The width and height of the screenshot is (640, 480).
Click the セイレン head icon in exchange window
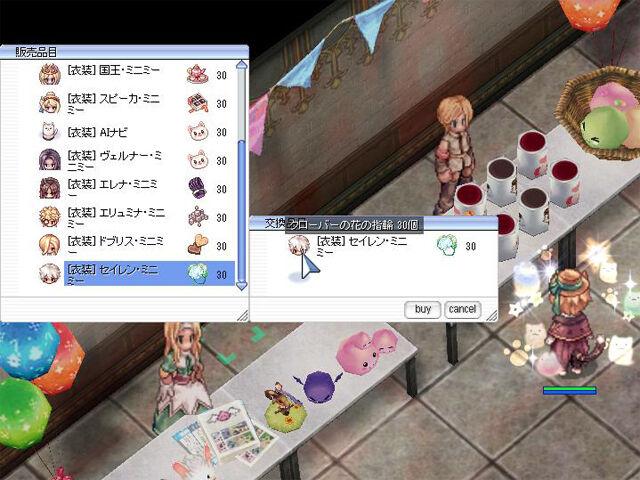pyautogui.click(x=299, y=245)
